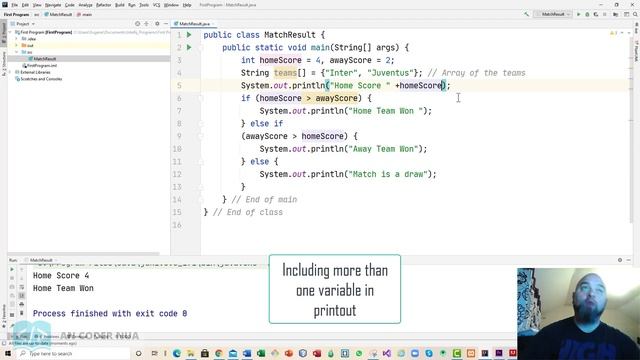Screen dimensions: 640x360
Task: Click the locate/select opened file target icon
Action: [138, 24]
